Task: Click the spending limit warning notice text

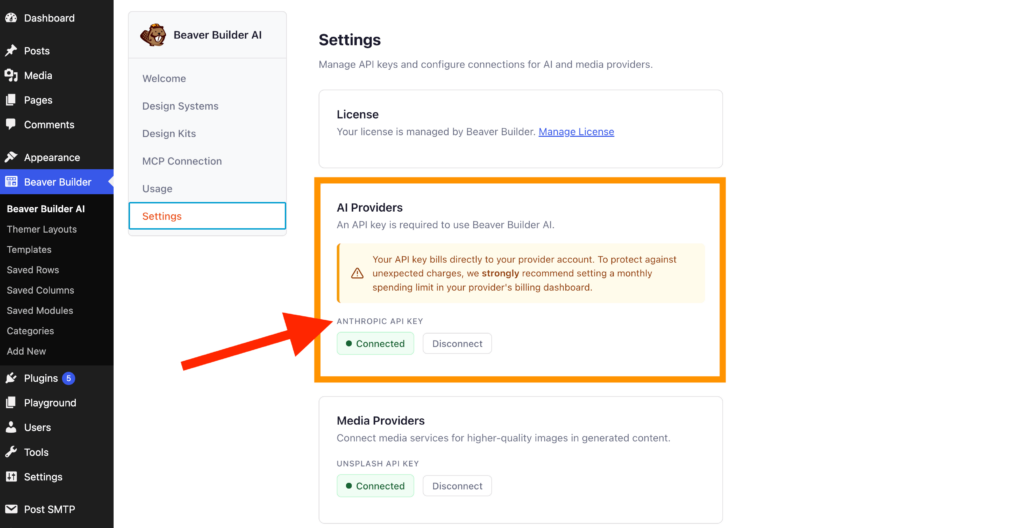Action: (x=525, y=273)
